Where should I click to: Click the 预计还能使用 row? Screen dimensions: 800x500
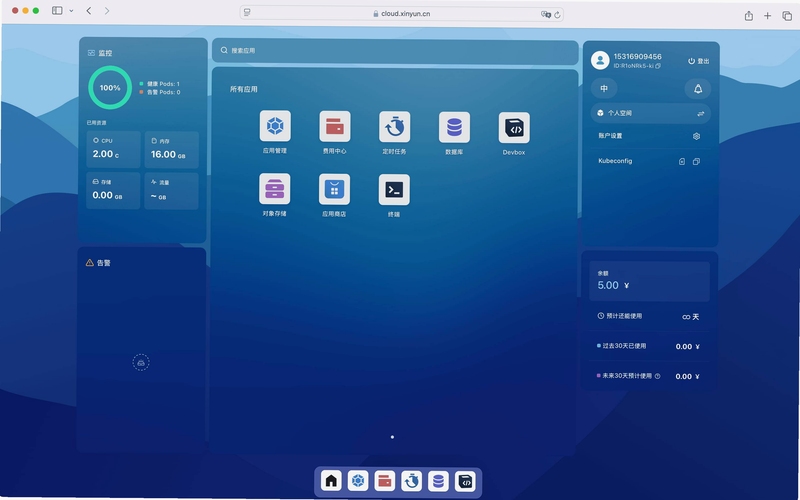648,316
